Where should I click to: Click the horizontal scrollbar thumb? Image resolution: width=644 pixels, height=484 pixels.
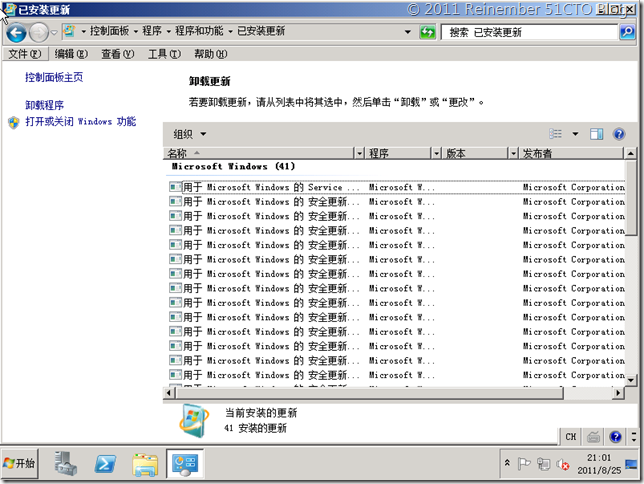click(370, 393)
